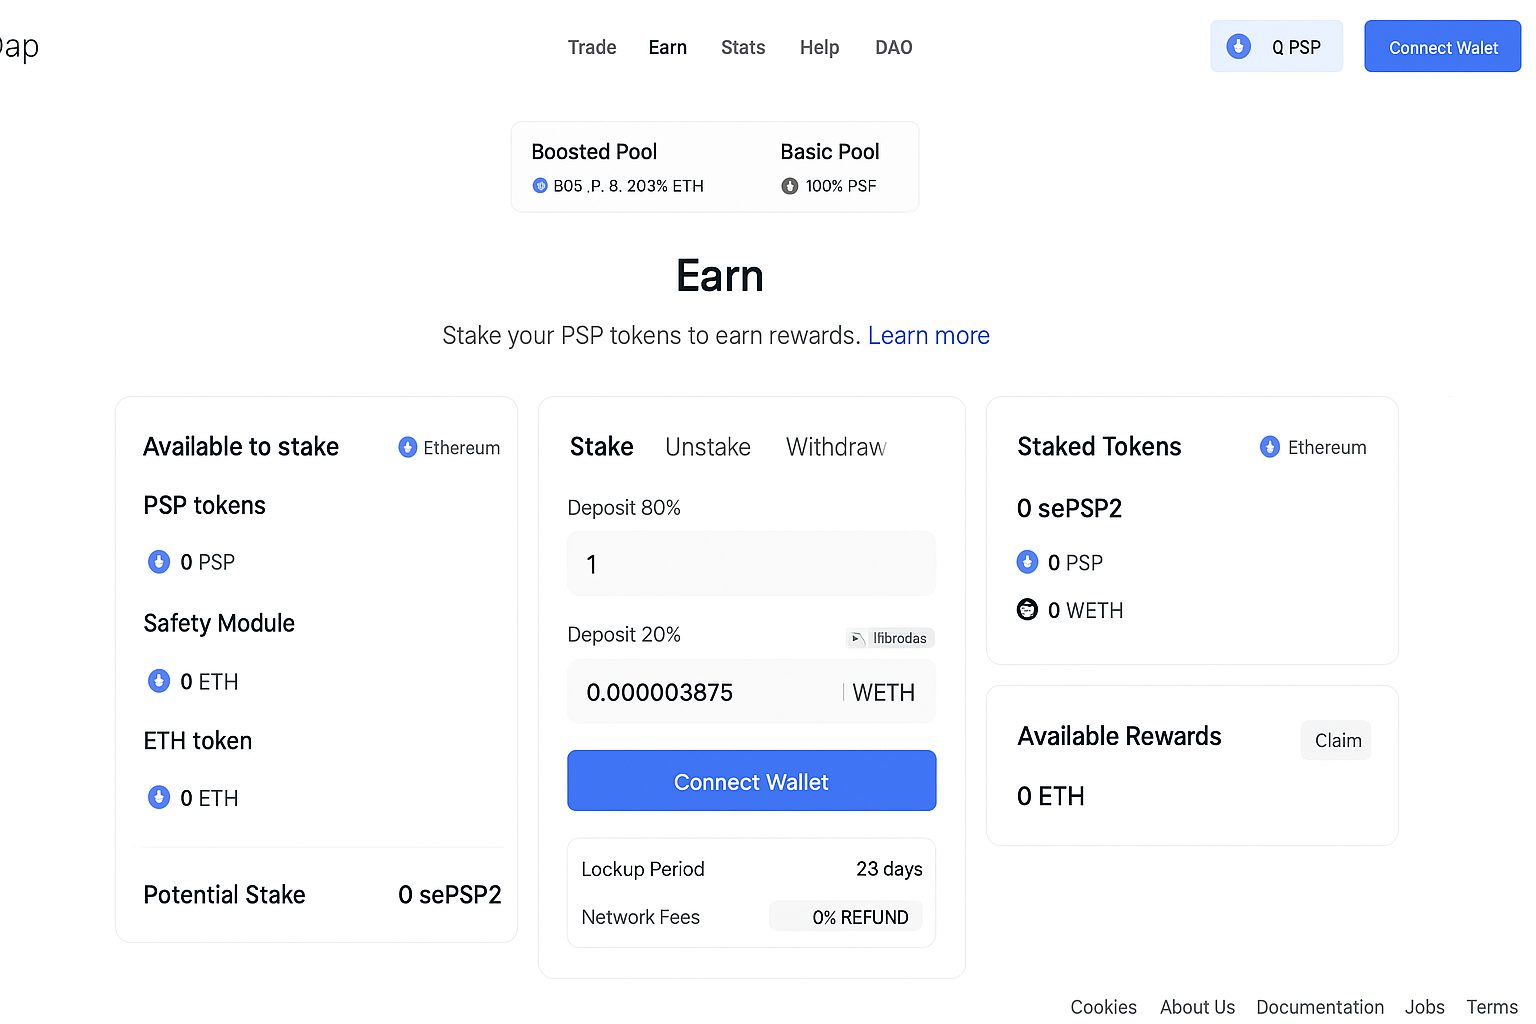Open the Q PSP selector in the header

tap(1276, 45)
